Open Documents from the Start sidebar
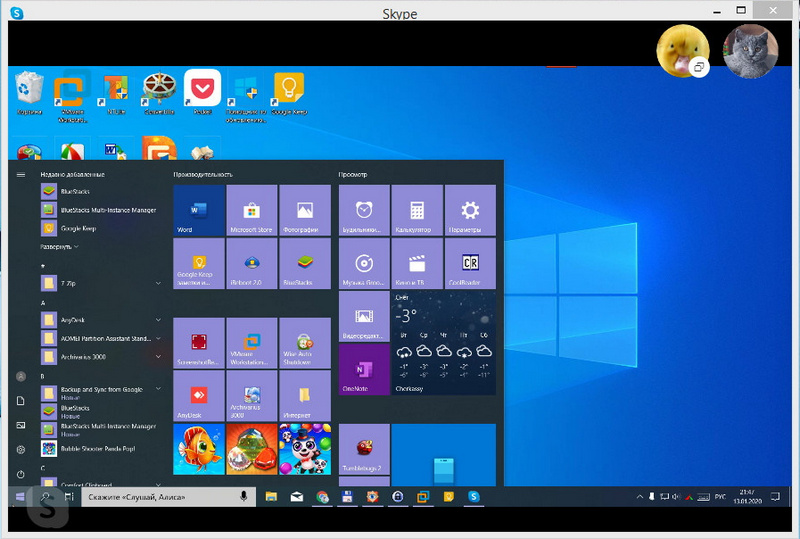Screen dimensions: 800x539 point(21,401)
